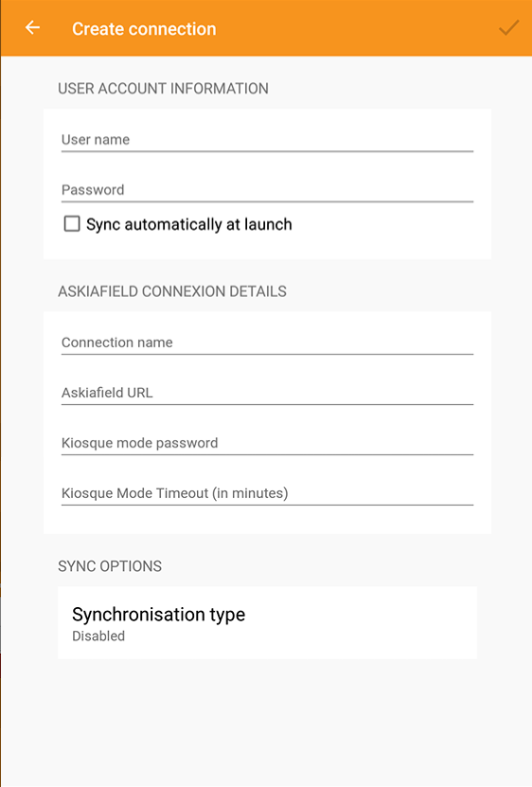
Task: Tap the Disabled synchronisation value
Action: [x=98, y=636]
